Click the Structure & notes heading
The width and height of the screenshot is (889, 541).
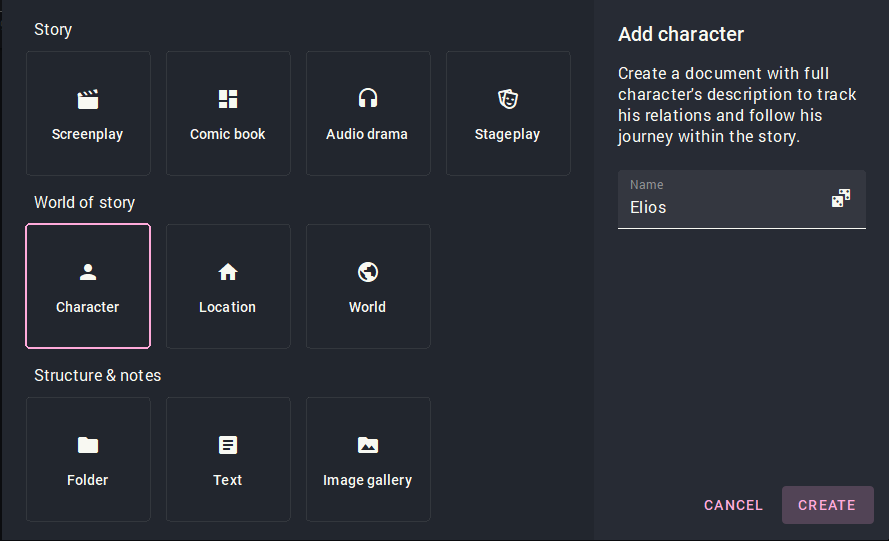pyautogui.click(x=98, y=375)
